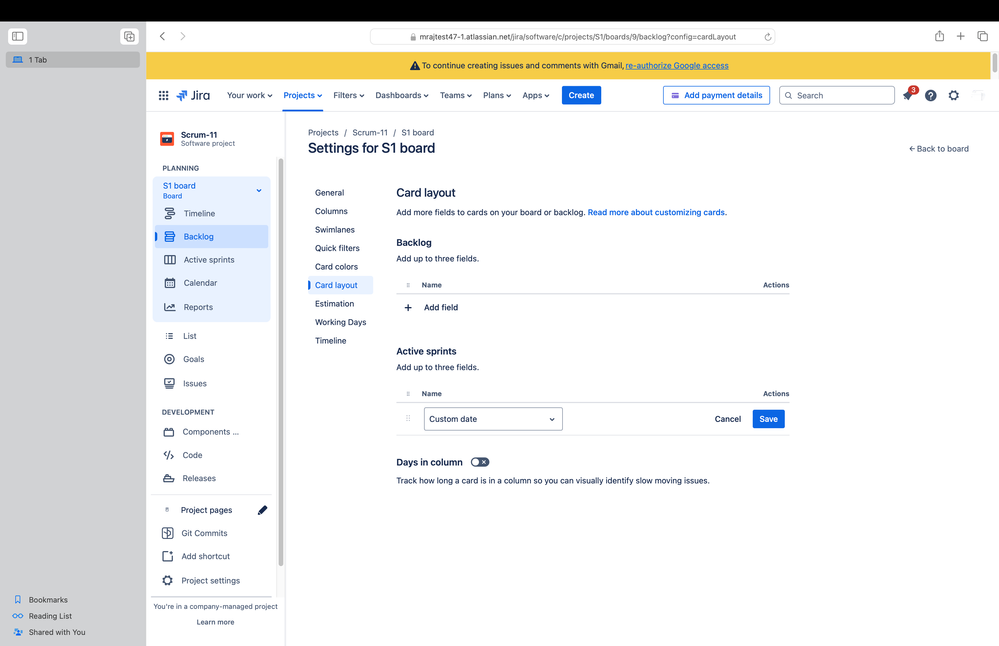999x646 pixels.
Task: Cancel adding the active sprints field
Action: click(728, 419)
